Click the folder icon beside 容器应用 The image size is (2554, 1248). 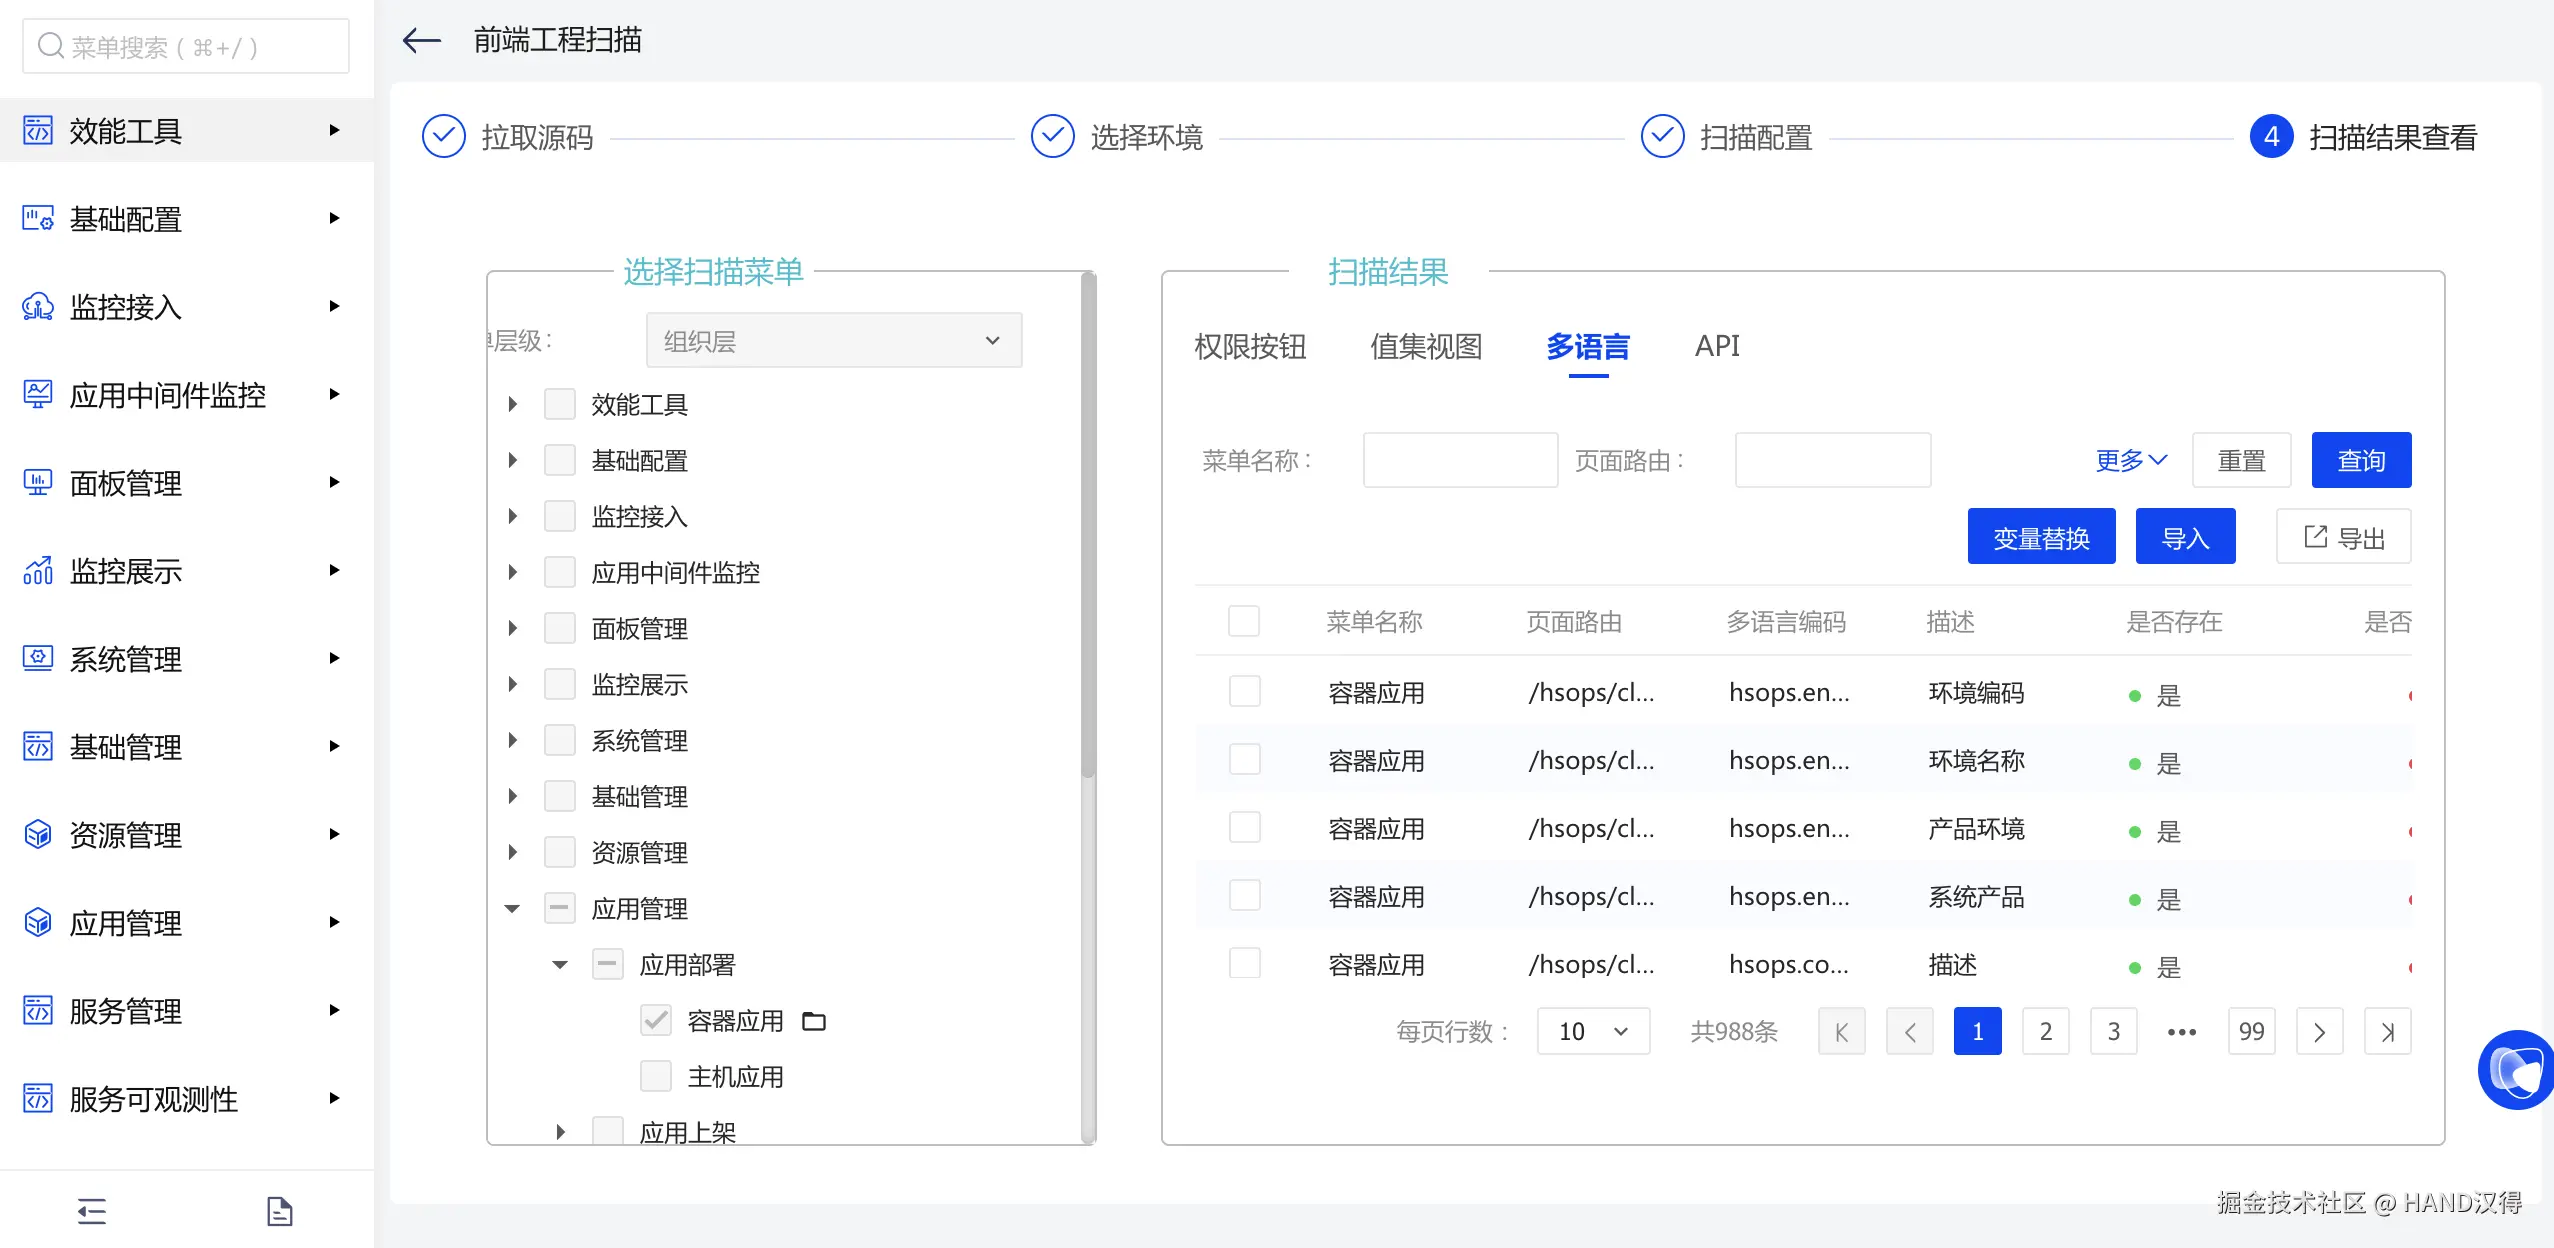pyautogui.click(x=814, y=1021)
